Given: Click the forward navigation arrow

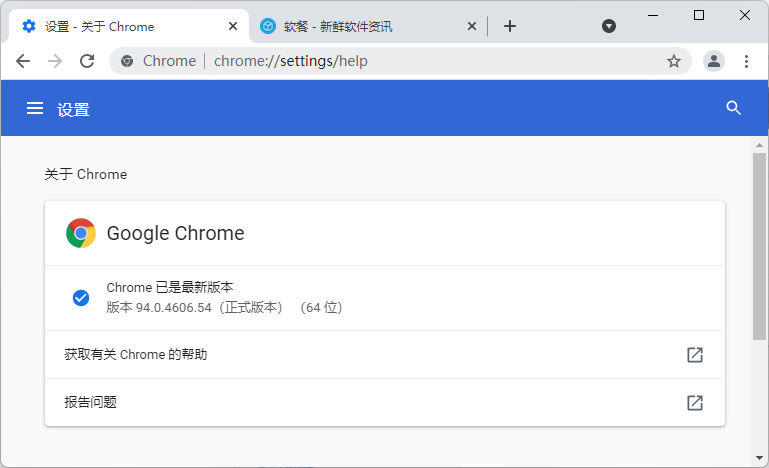Looking at the screenshot, I should [x=55, y=61].
